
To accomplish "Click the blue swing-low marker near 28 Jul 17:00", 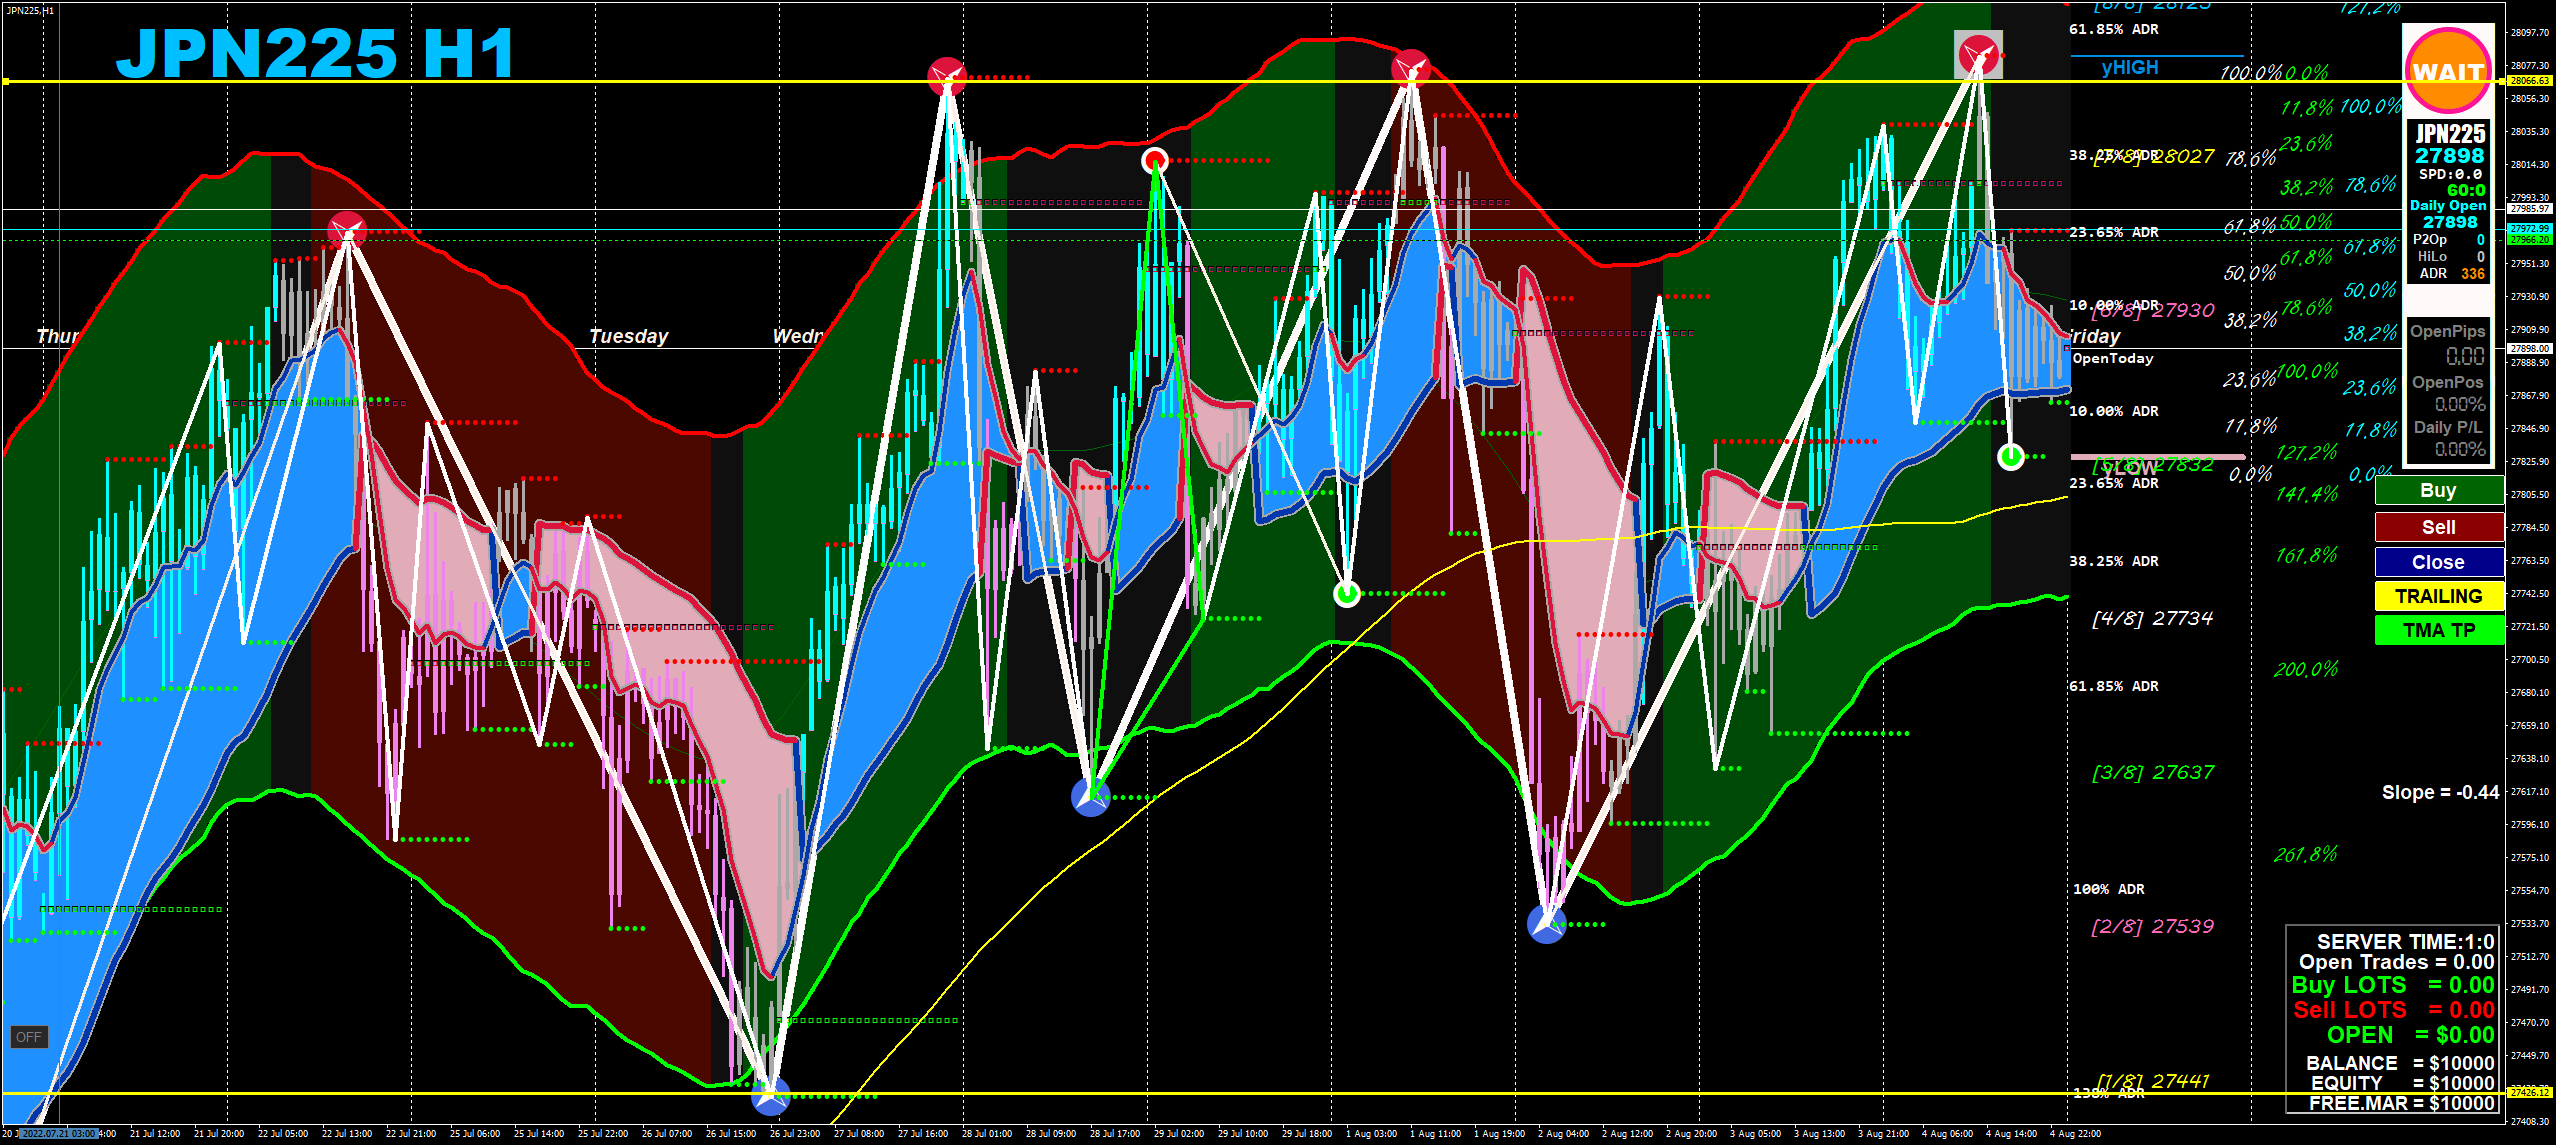I will pyautogui.click(x=1090, y=797).
